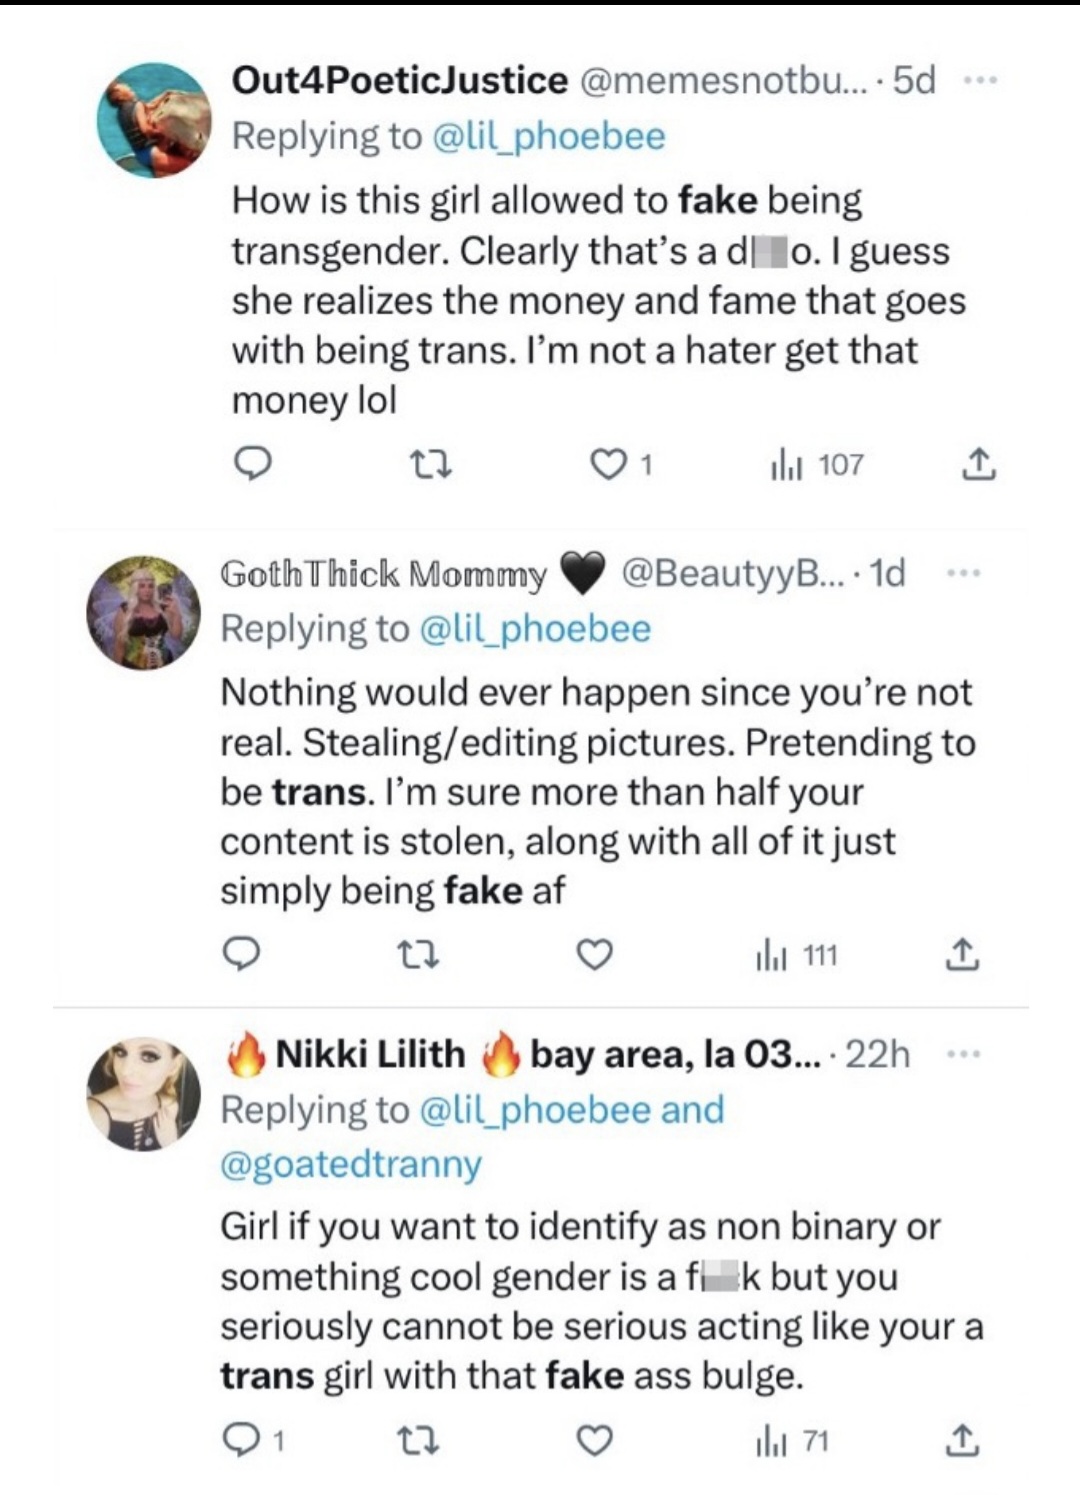Image resolution: width=1080 pixels, height=1495 pixels.
Task: Open Out4PoeticJustice profile avatar
Action: 154,121
